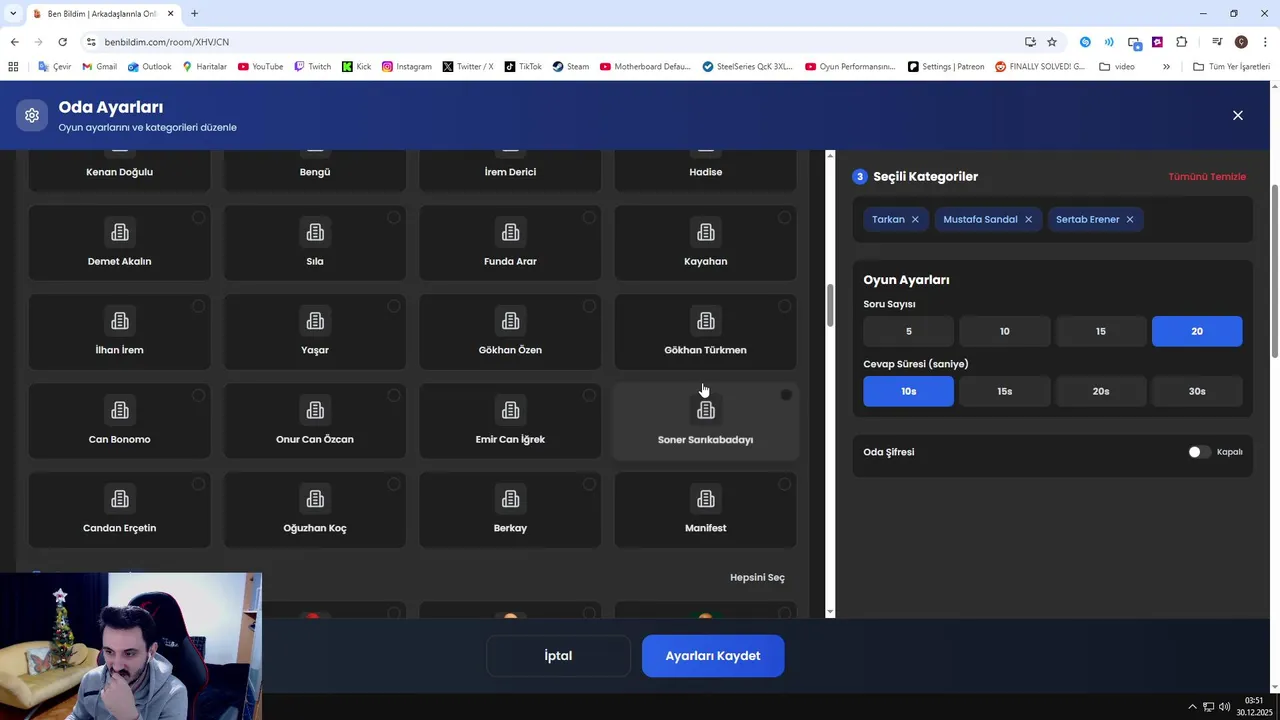Select the Gökhan Özen category icon
The height and width of the screenshot is (720, 1280).
coord(510,321)
